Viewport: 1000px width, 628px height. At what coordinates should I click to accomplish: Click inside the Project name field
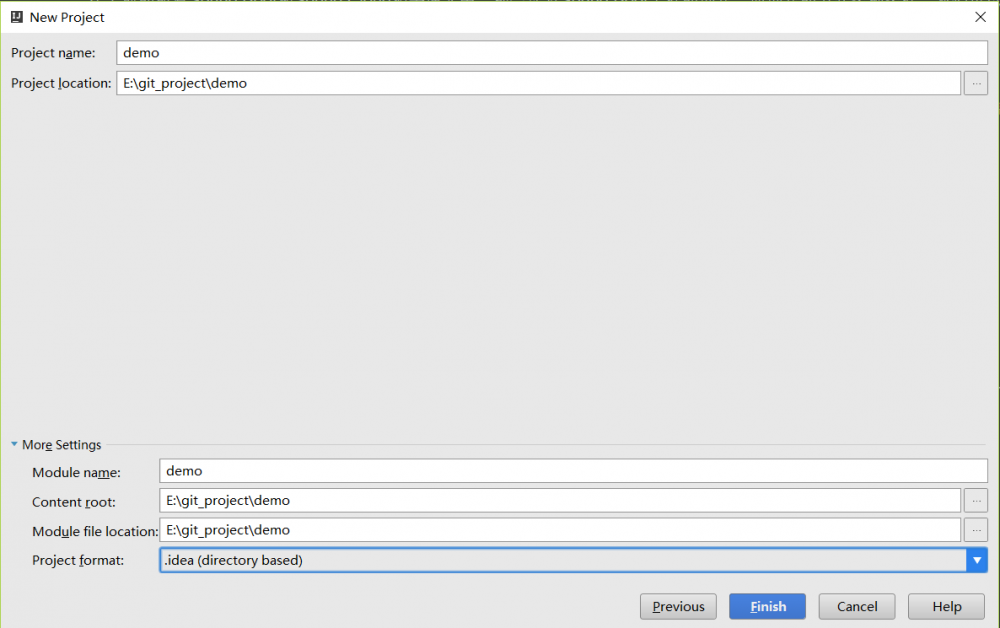point(400,52)
